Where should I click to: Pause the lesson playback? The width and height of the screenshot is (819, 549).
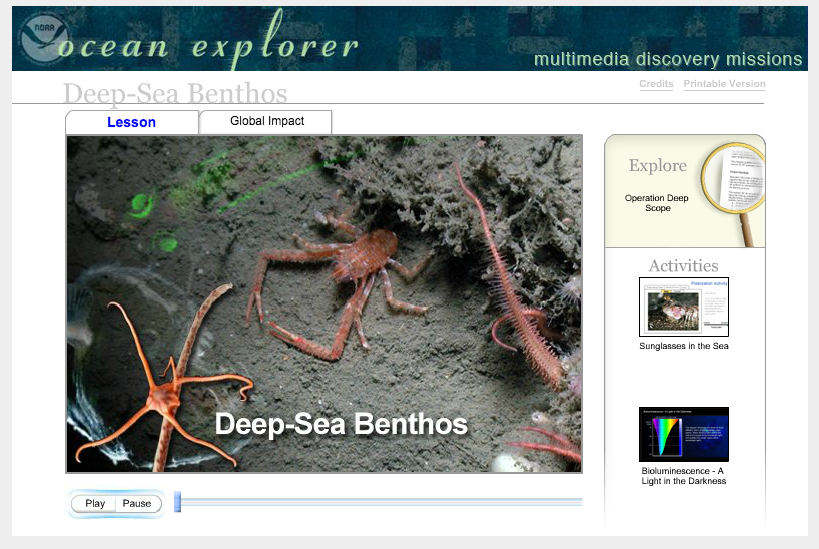(x=137, y=504)
